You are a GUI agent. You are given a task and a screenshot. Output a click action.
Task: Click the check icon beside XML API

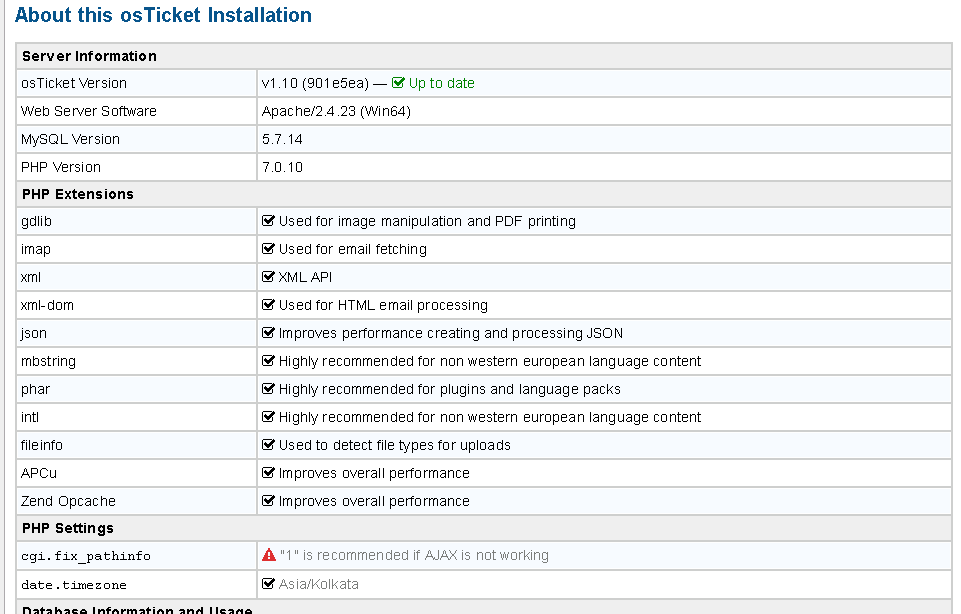point(268,277)
